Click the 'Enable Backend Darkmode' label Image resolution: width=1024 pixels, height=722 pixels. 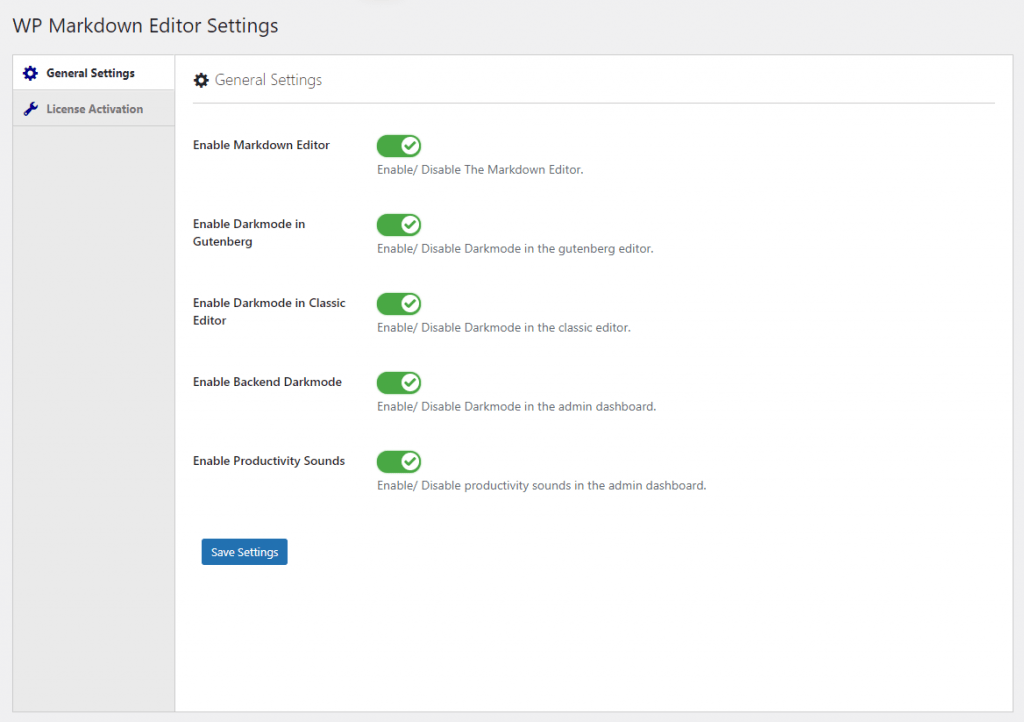[267, 382]
